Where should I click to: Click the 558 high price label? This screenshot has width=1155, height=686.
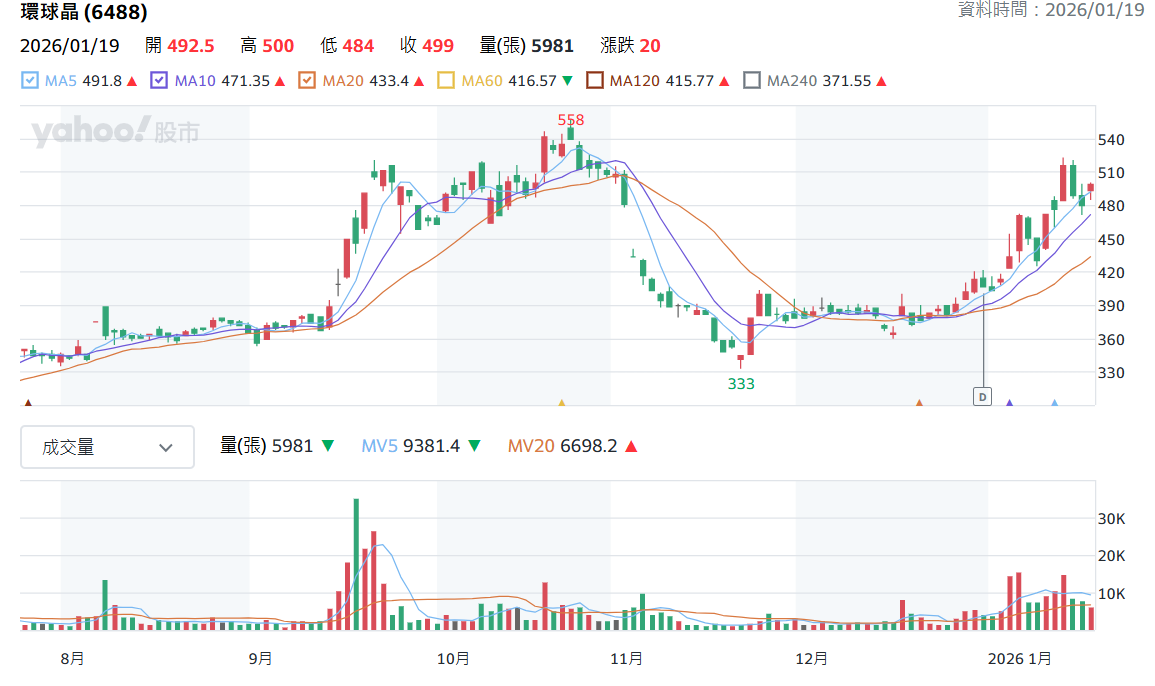pyautogui.click(x=571, y=119)
